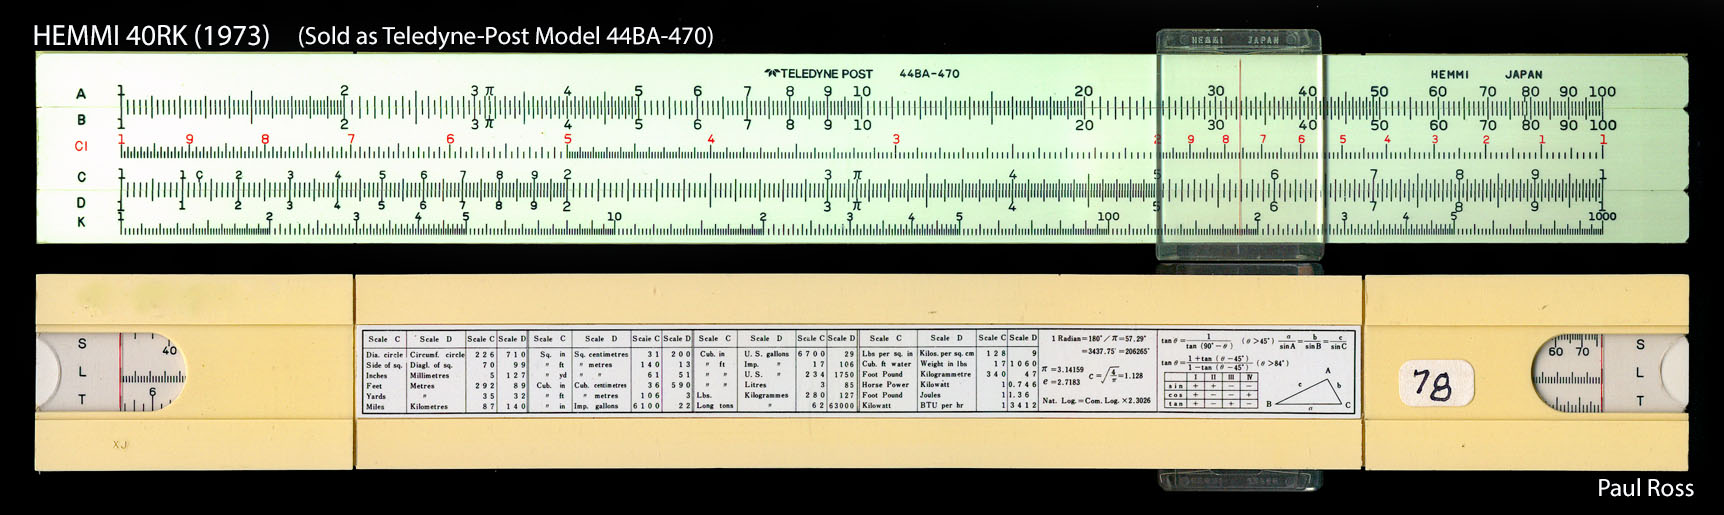Click the HEMMI JAPAN text atop the cursor
The height and width of the screenshot is (515, 1724).
(x=1238, y=40)
